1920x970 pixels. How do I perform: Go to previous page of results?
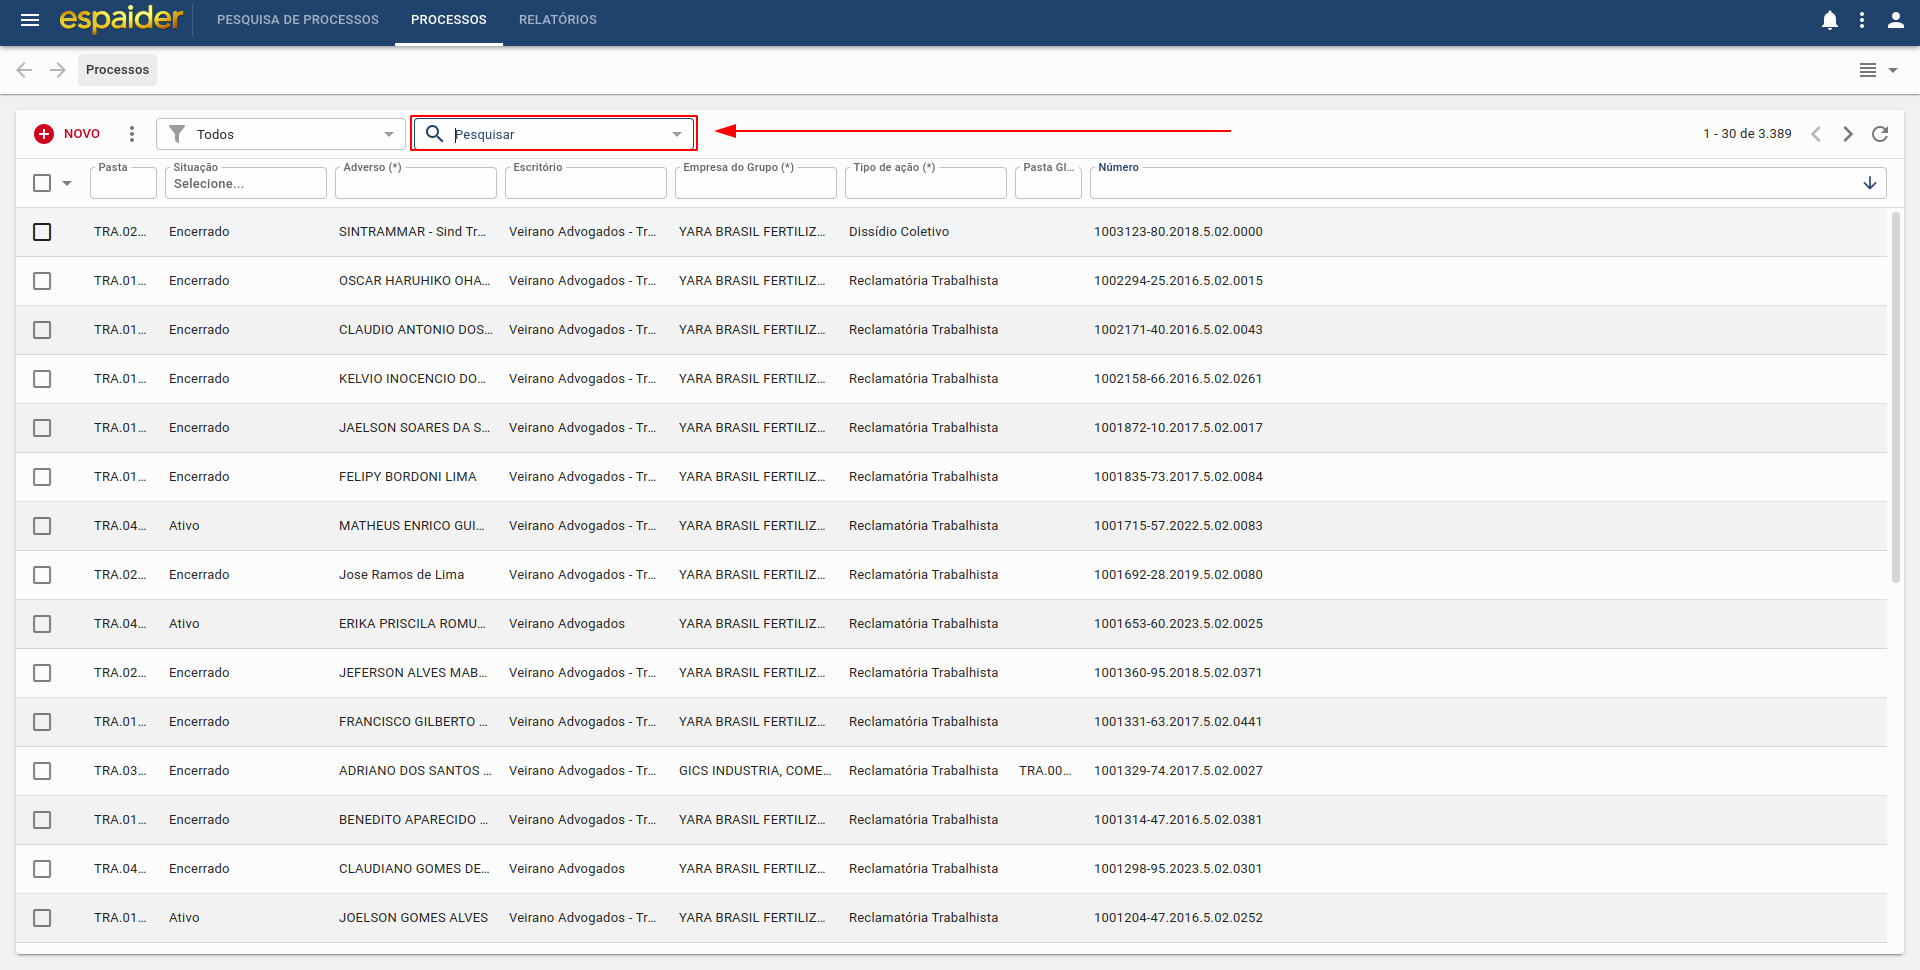click(1816, 134)
